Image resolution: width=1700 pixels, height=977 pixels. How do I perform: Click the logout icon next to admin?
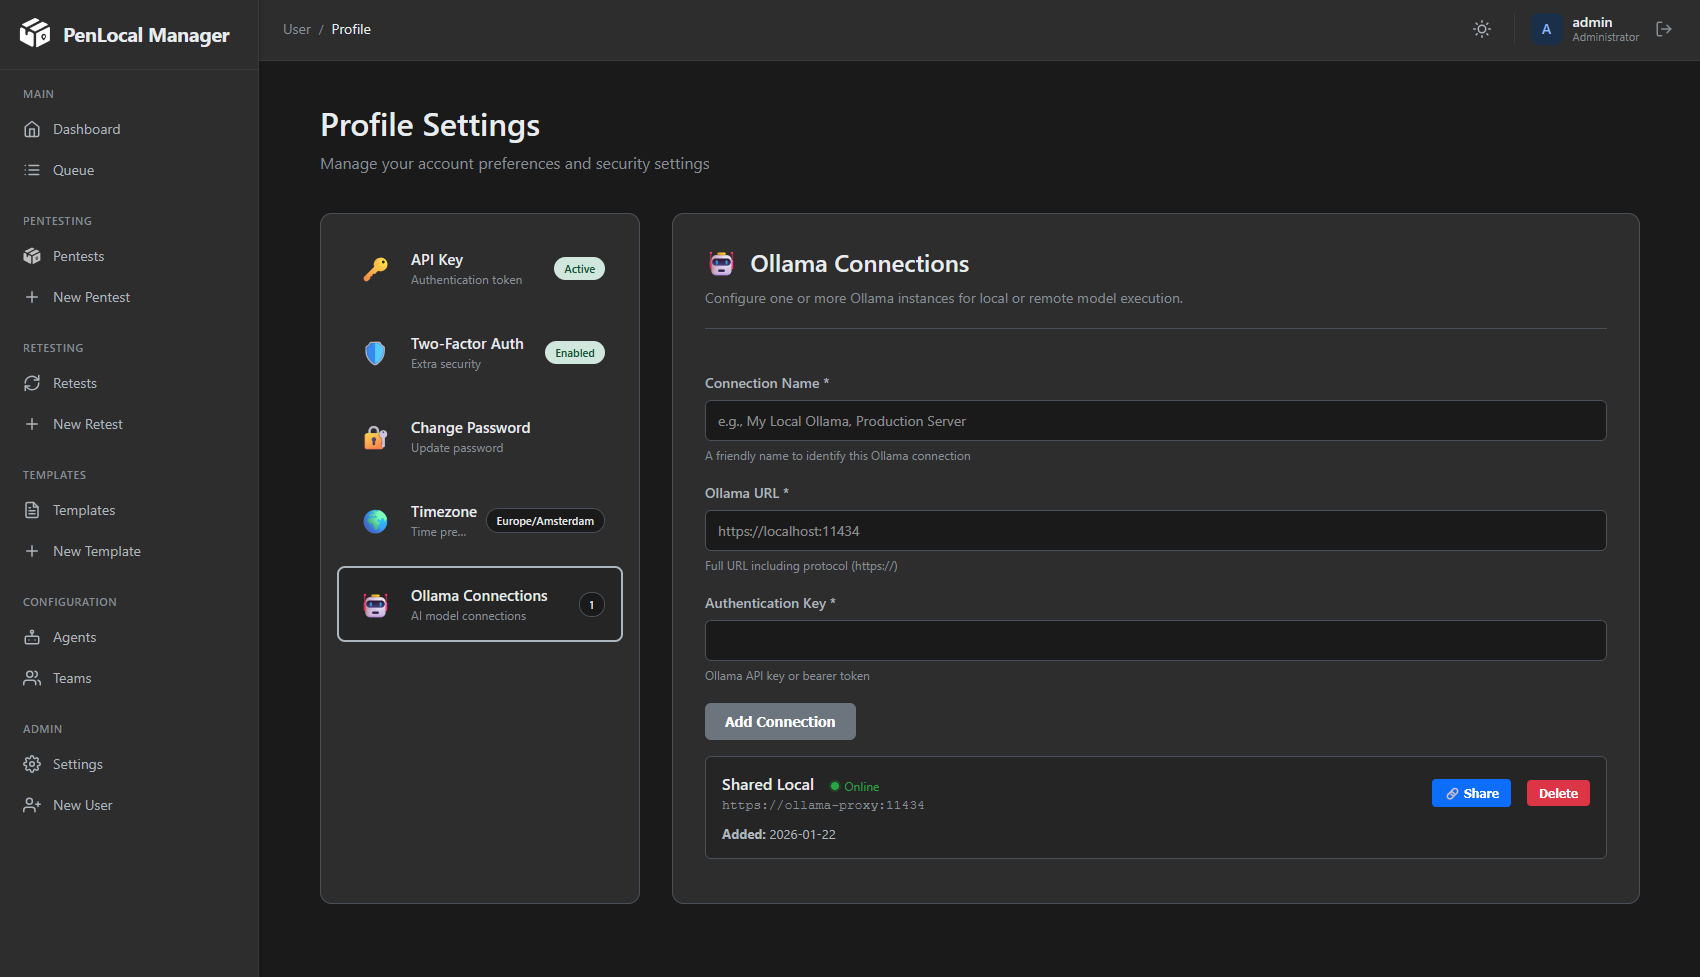(1664, 29)
